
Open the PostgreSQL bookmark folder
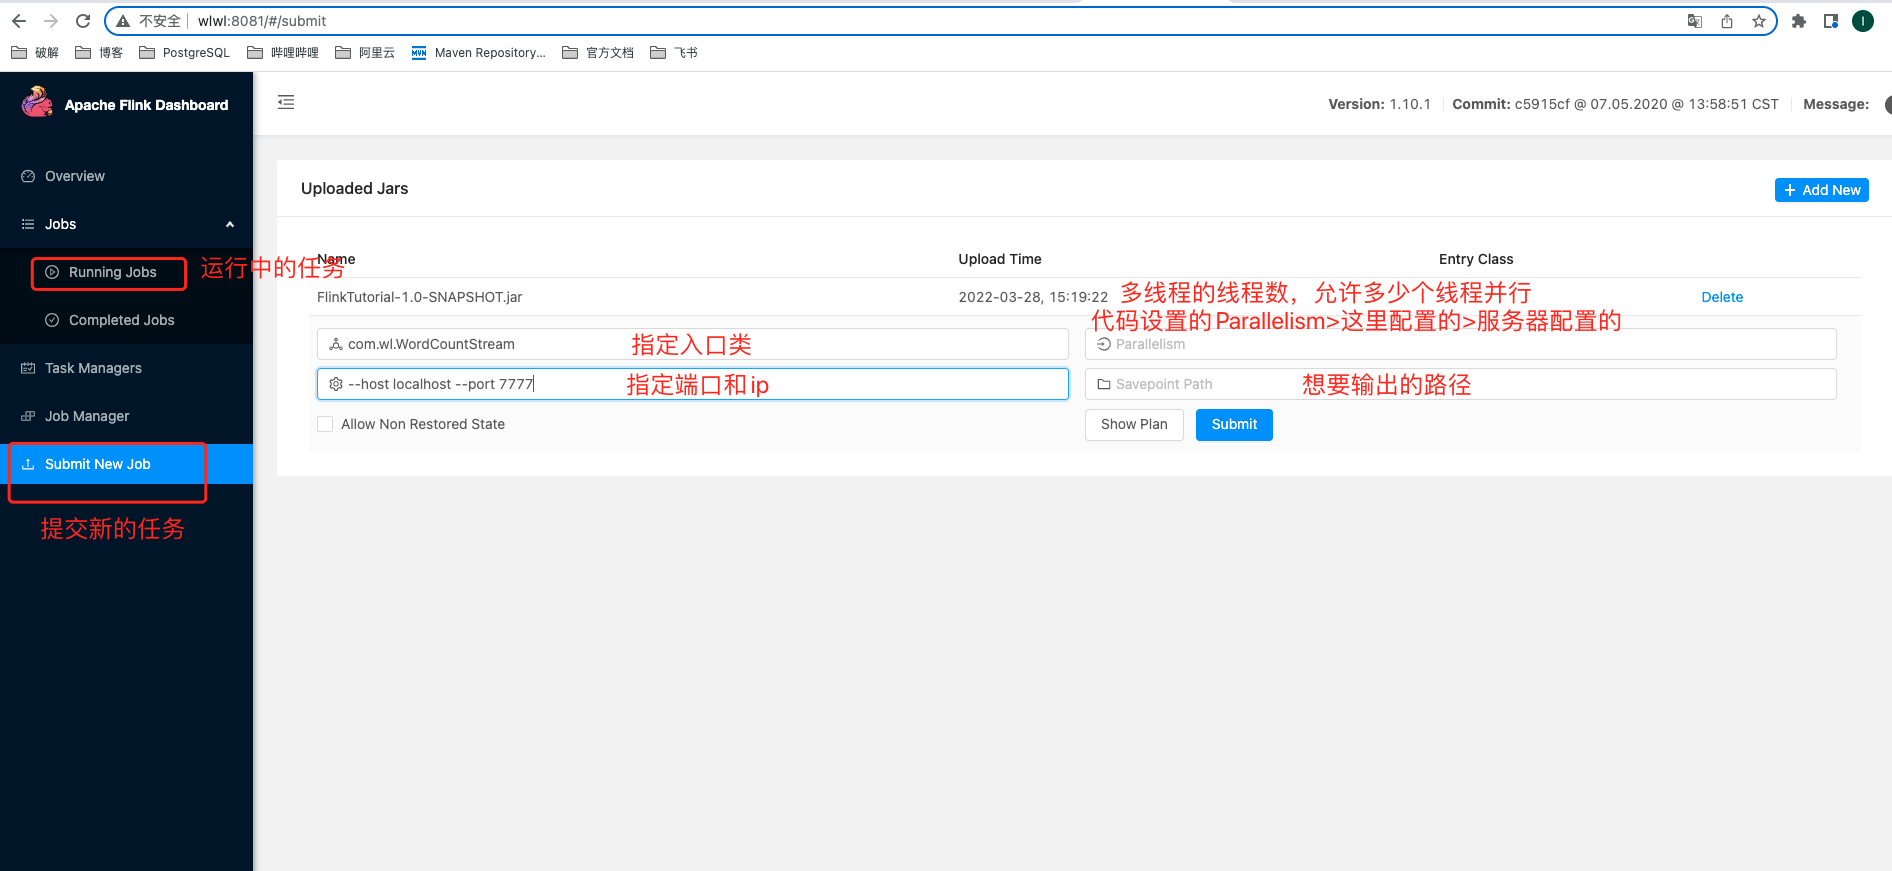coord(185,53)
